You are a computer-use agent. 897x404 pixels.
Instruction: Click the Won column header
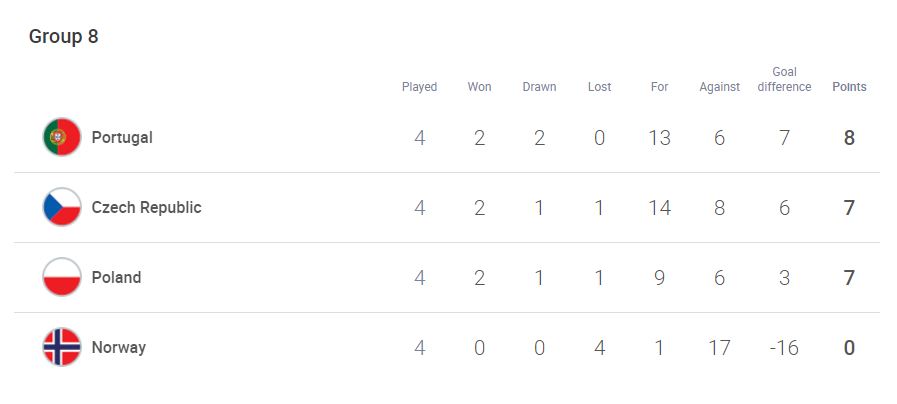click(x=479, y=87)
